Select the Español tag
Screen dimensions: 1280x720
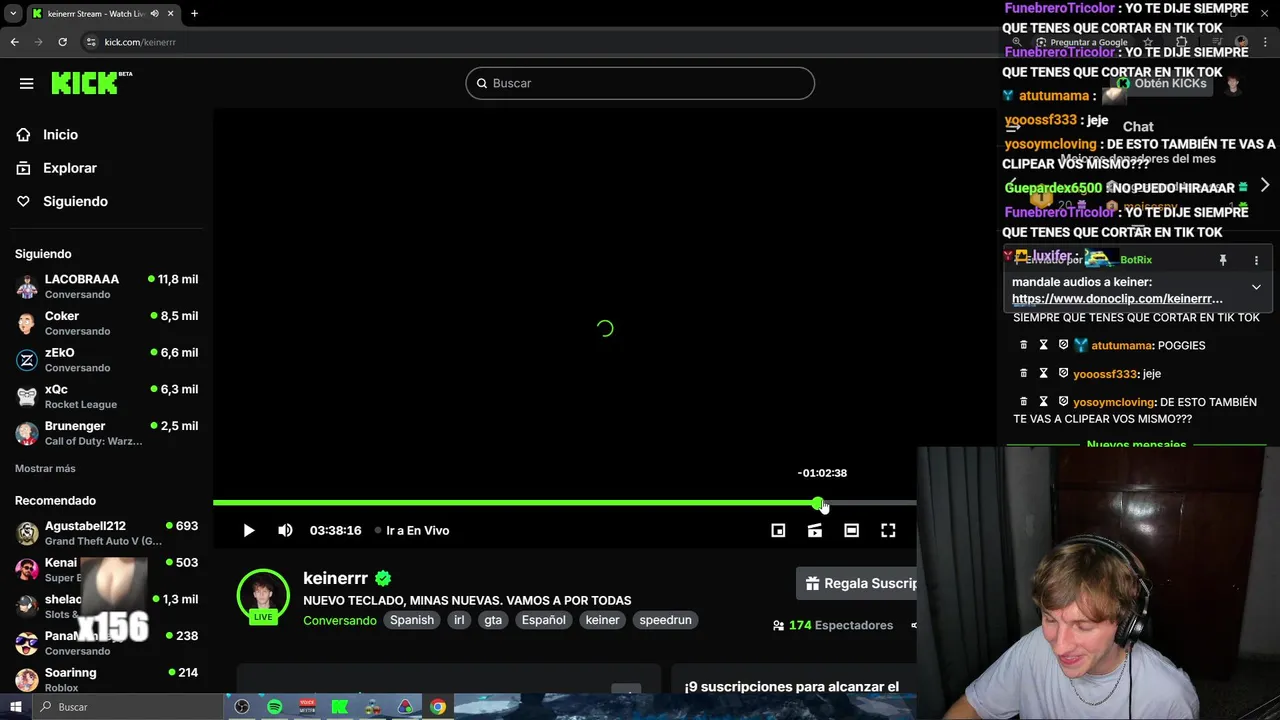click(x=543, y=620)
